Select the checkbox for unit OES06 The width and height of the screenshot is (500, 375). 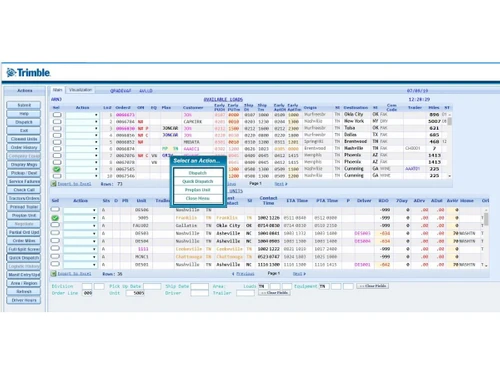coord(55,210)
